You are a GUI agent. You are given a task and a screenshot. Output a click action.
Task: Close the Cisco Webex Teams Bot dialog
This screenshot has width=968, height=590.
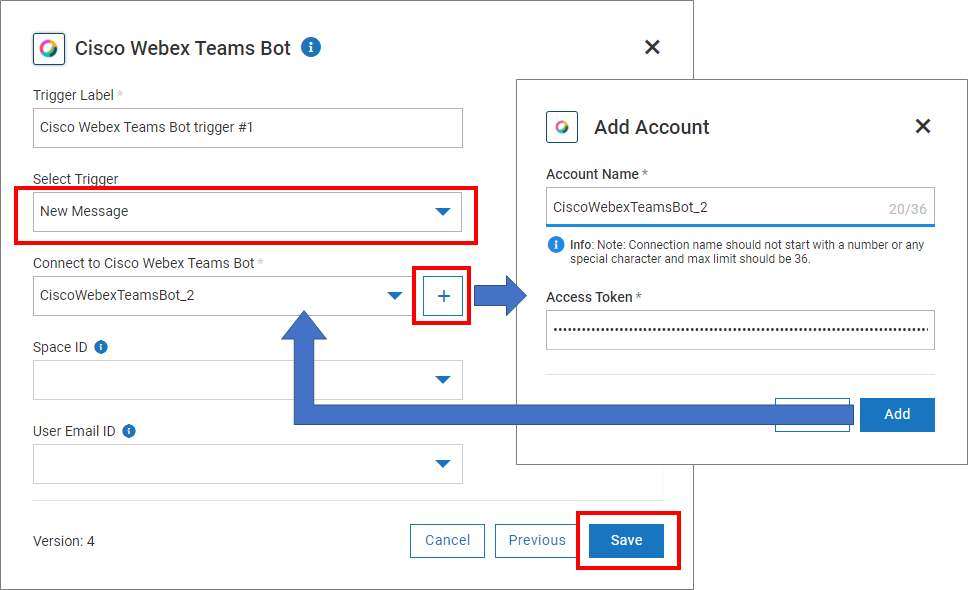coord(652,47)
